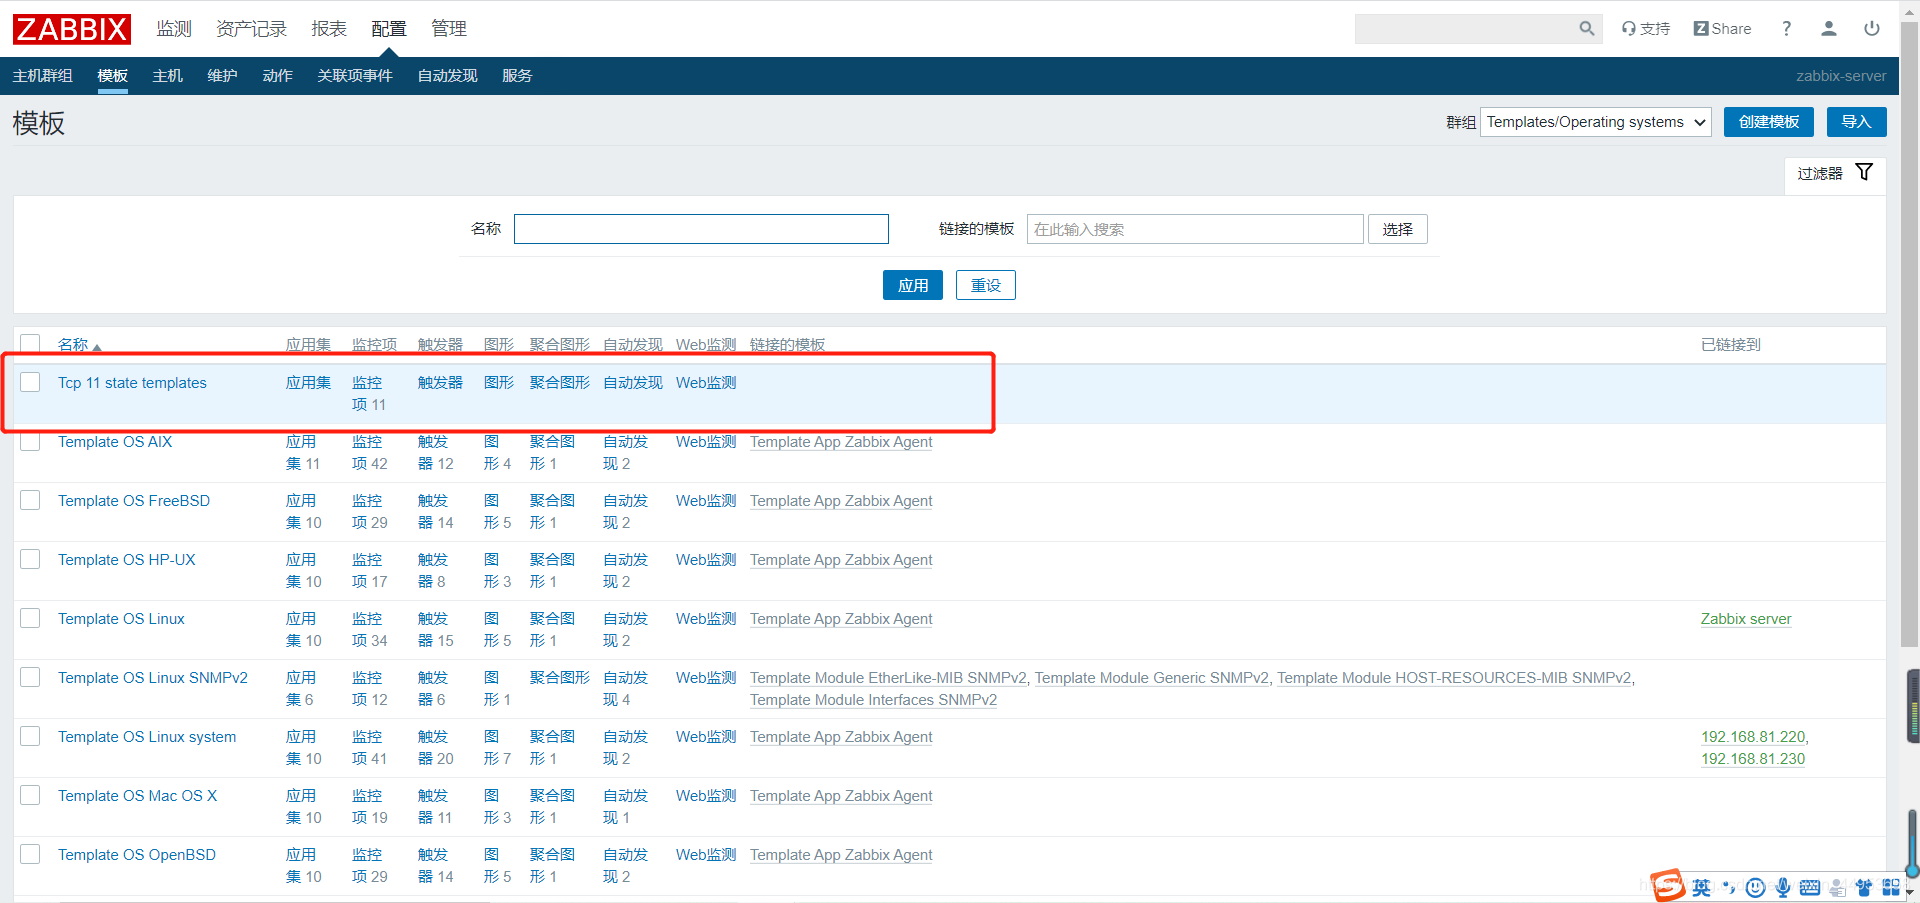Open the Sogou emoji smiley icon
Screen dimensions: 1920x903
click(x=1755, y=887)
